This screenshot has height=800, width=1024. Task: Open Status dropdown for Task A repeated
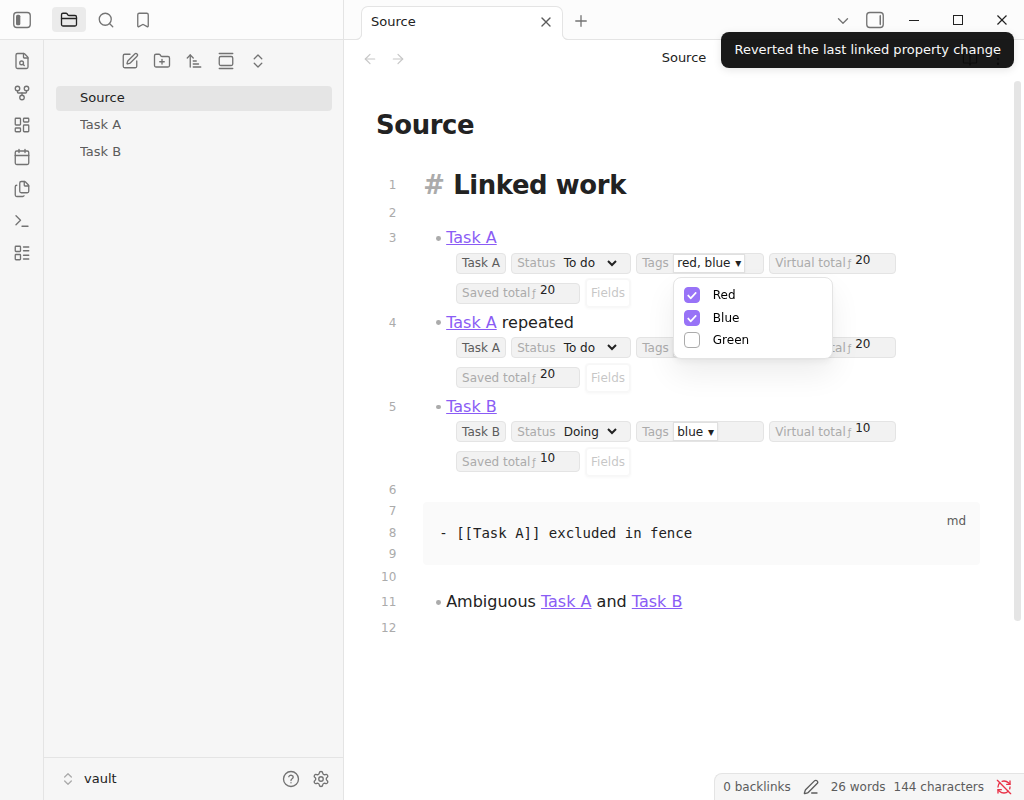(x=591, y=347)
